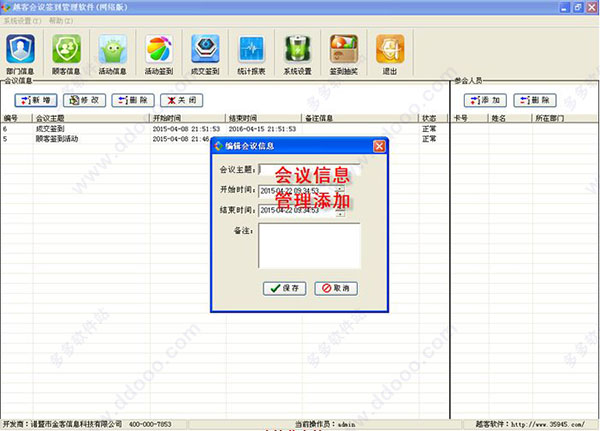600x431 pixels.
Task: Adjust the 开始时间 spinner arrows
Action: tap(340, 191)
